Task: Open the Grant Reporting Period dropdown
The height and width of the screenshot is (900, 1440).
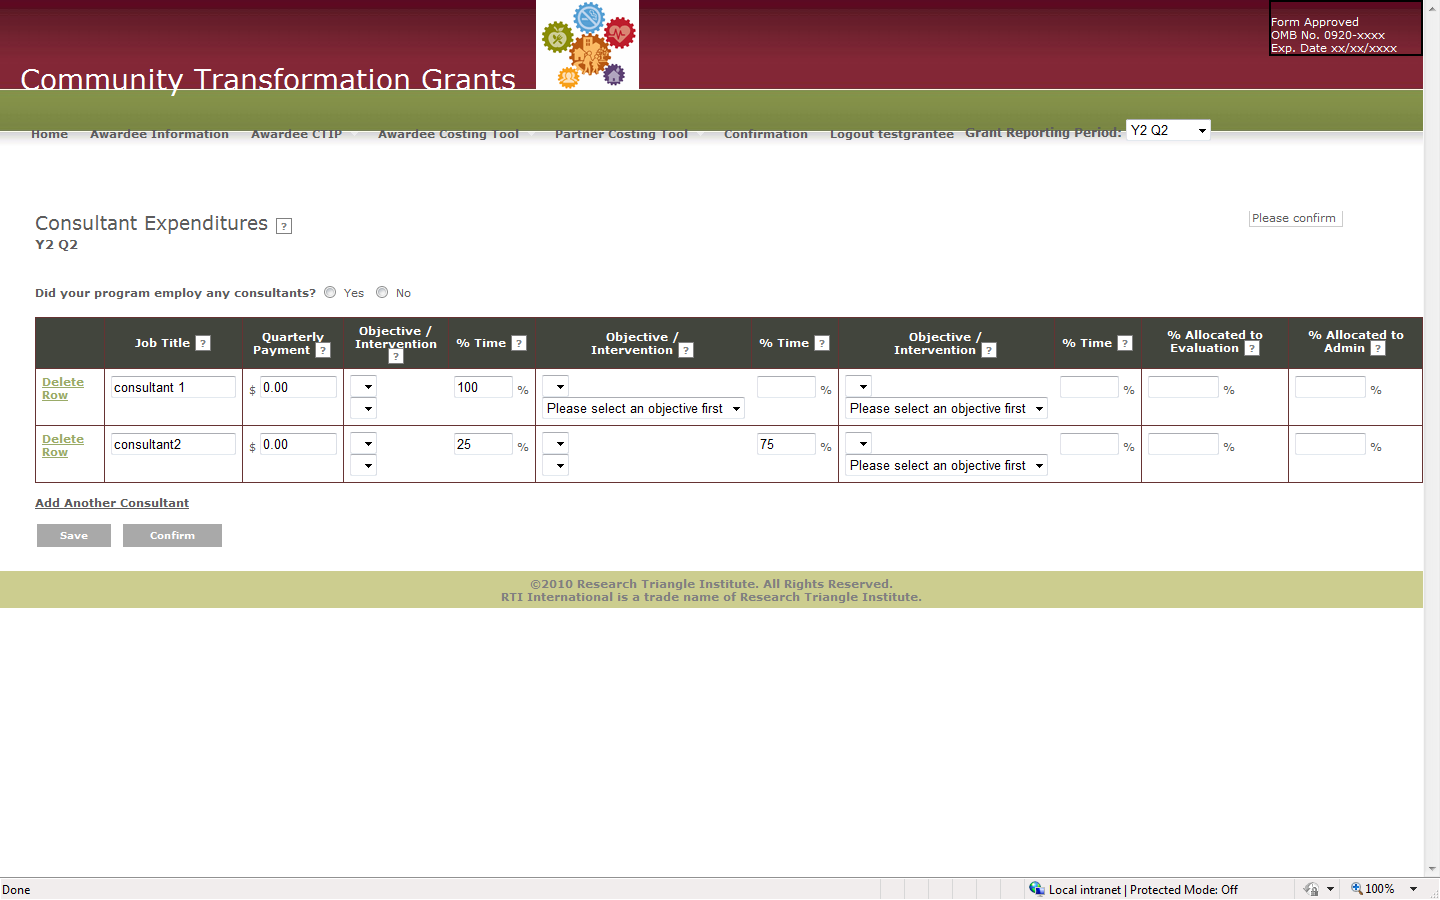Action: click(1168, 130)
